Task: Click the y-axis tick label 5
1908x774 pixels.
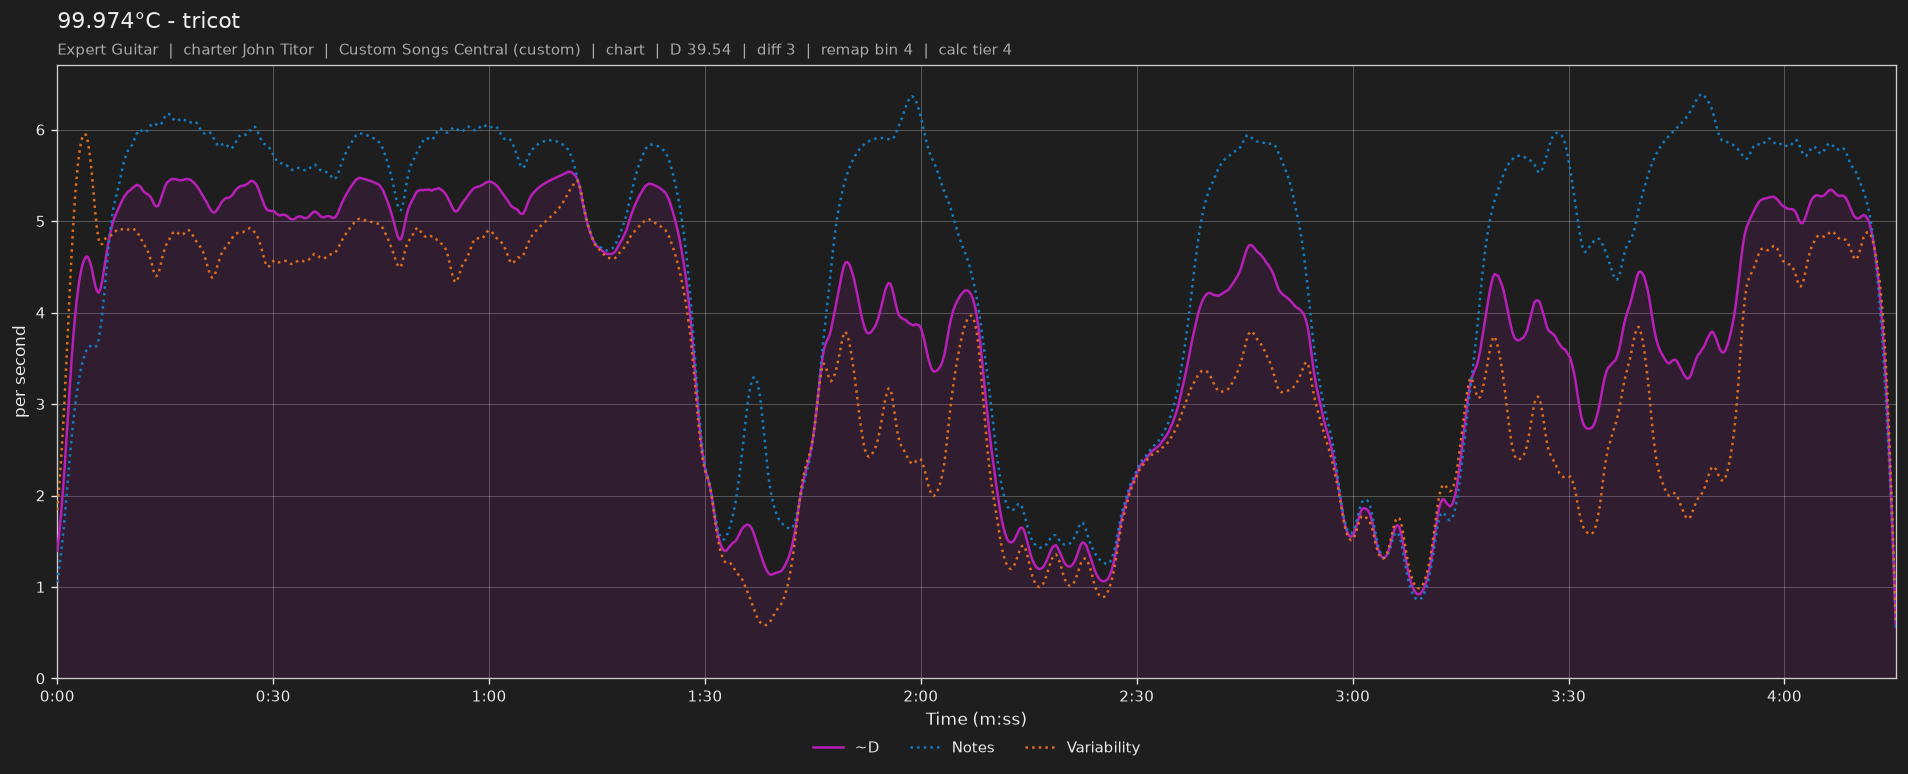Action: (41, 222)
